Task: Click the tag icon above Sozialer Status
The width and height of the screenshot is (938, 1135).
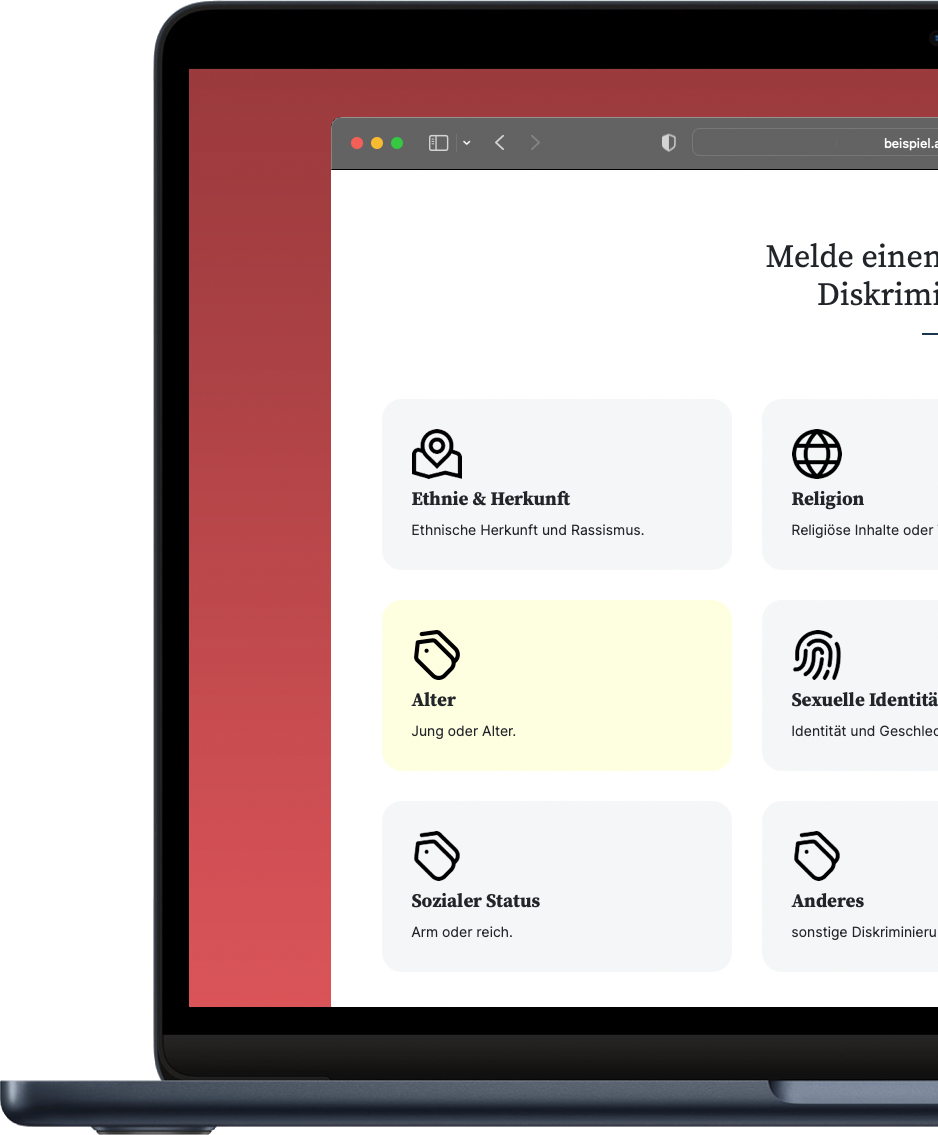Action: [x=437, y=856]
